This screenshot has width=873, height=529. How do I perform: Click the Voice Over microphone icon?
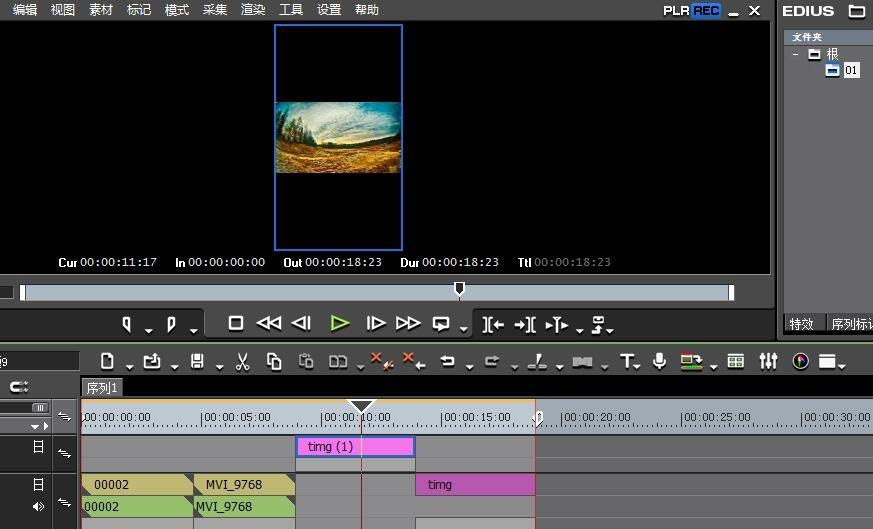tap(659, 361)
